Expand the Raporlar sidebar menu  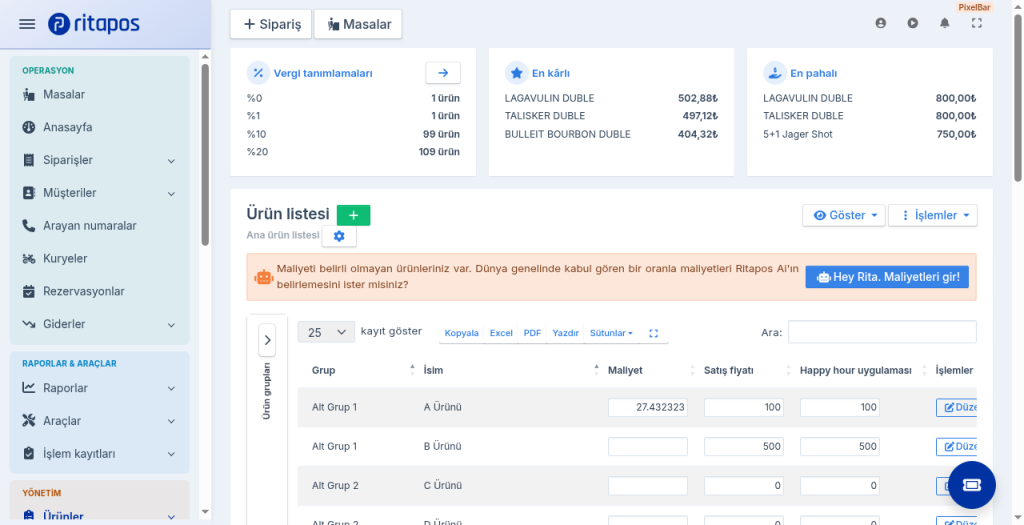(99, 388)
